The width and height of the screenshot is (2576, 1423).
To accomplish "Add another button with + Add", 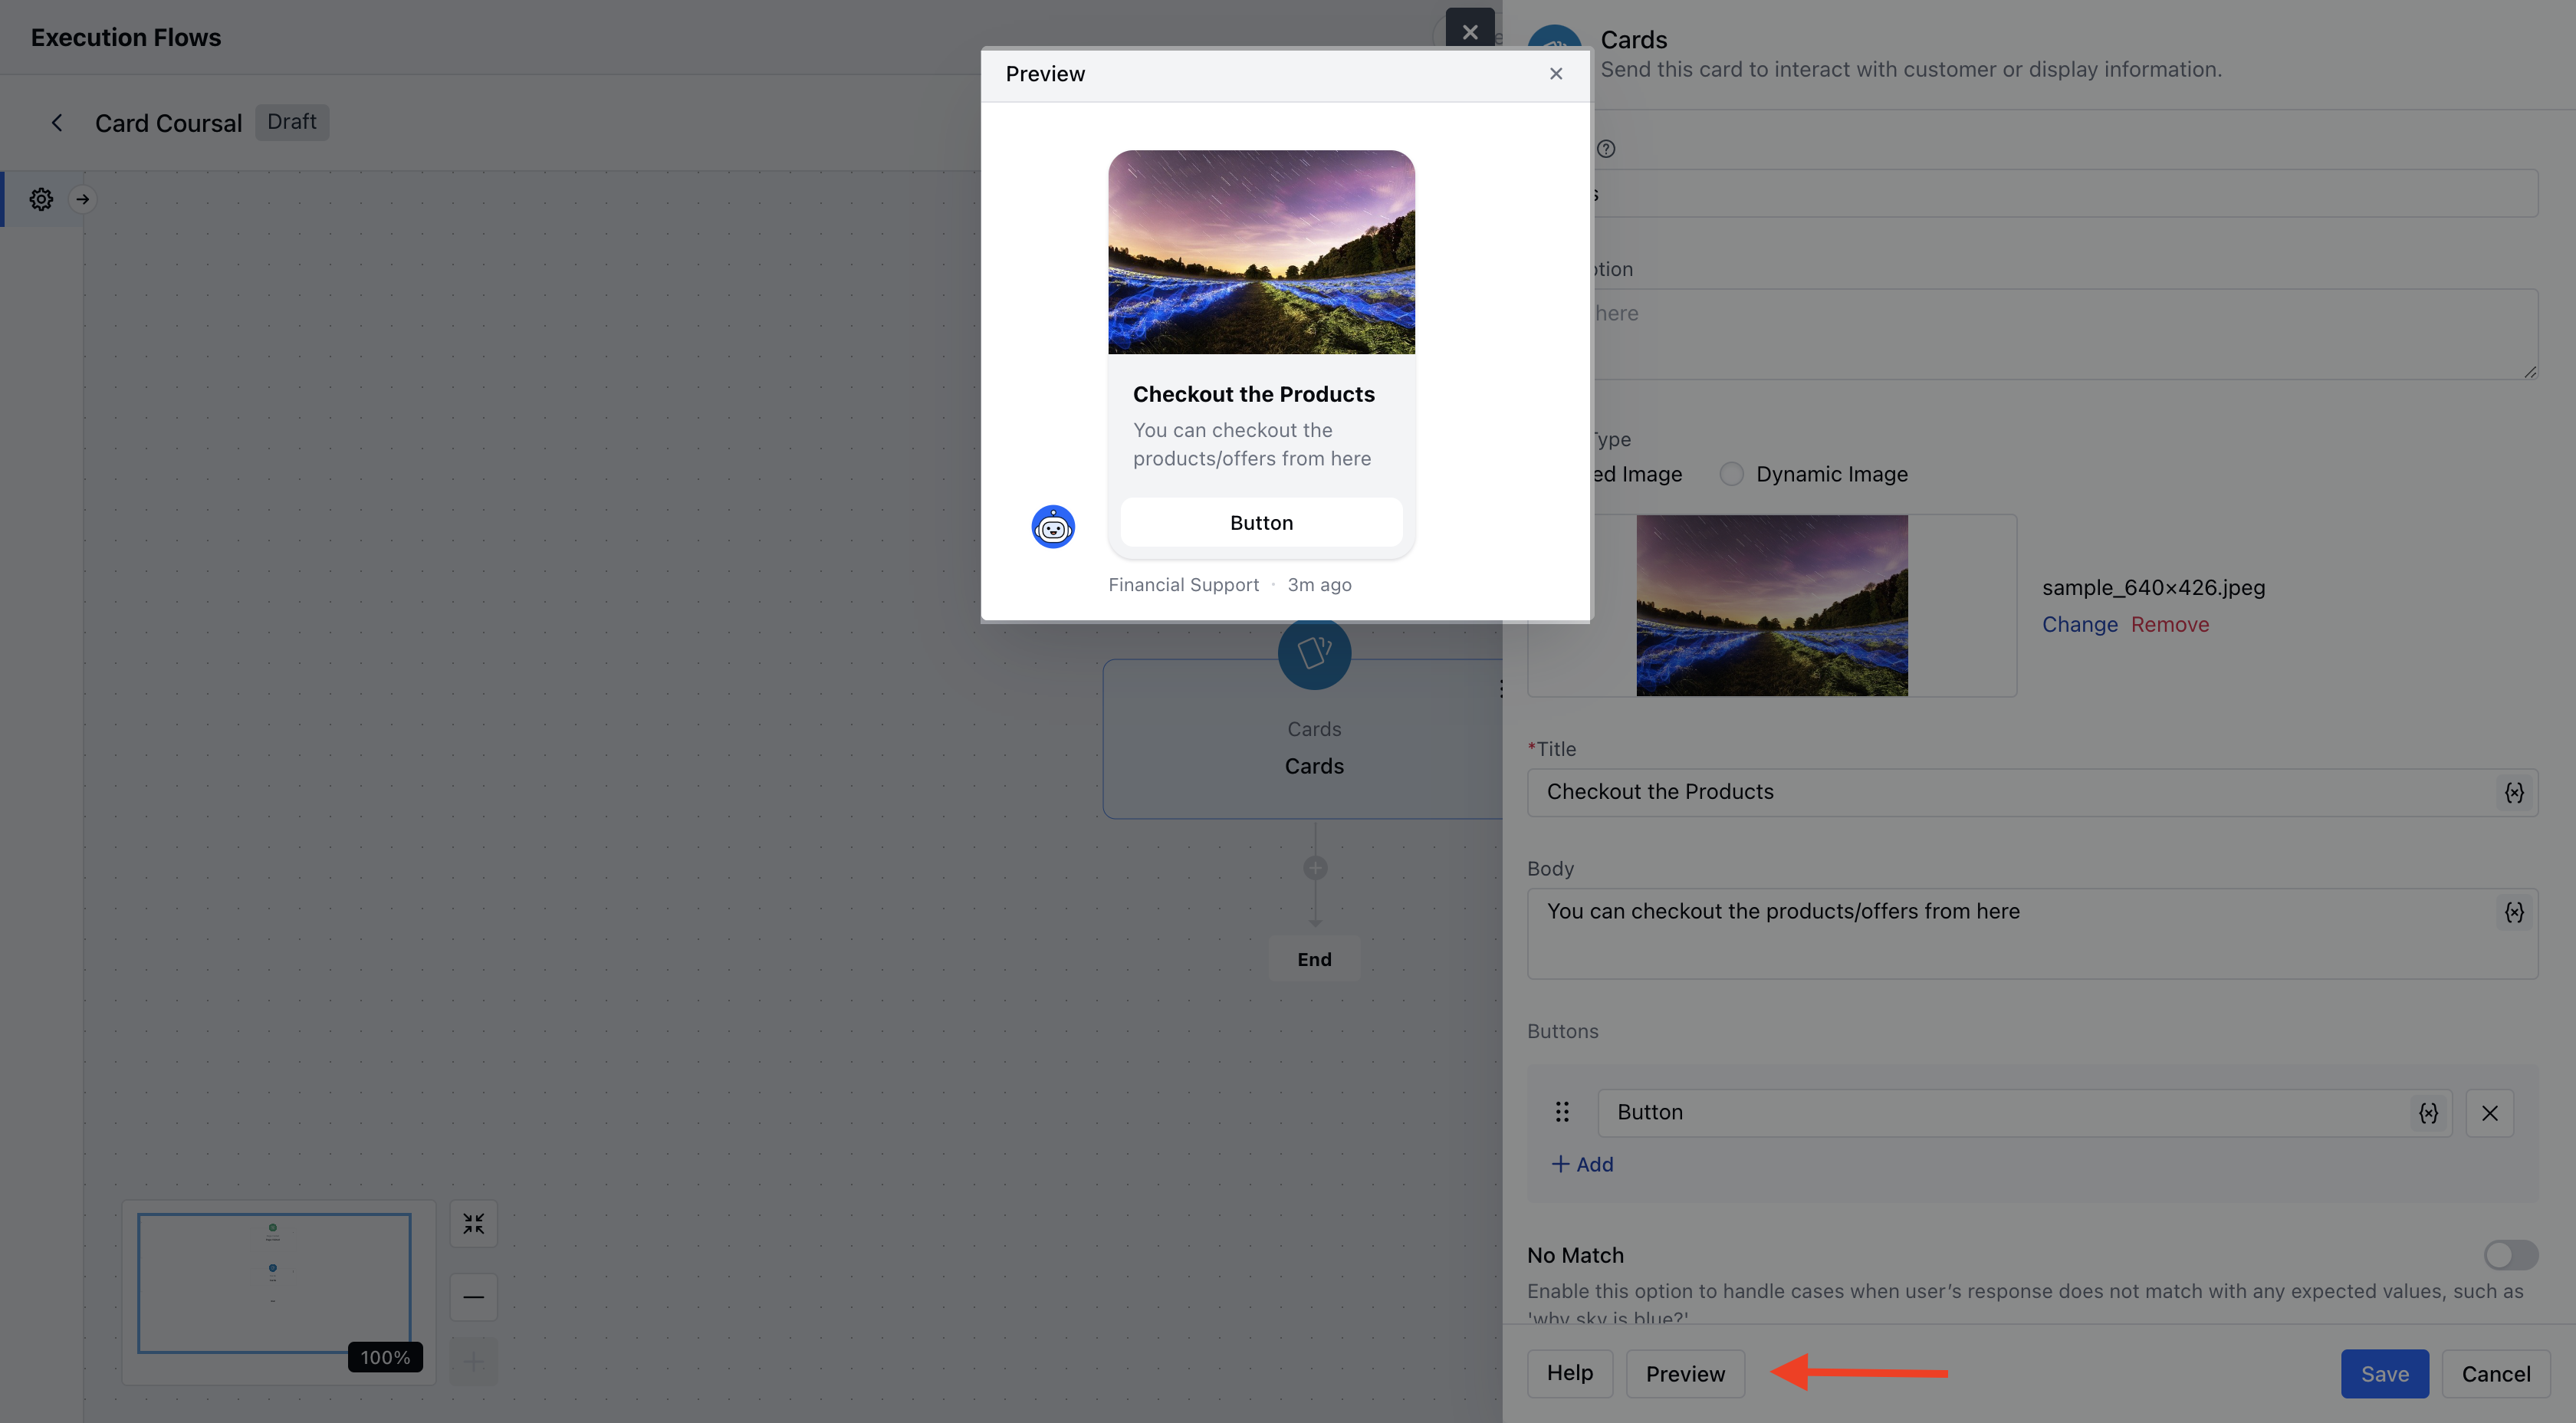I will coord(1582,1164).
